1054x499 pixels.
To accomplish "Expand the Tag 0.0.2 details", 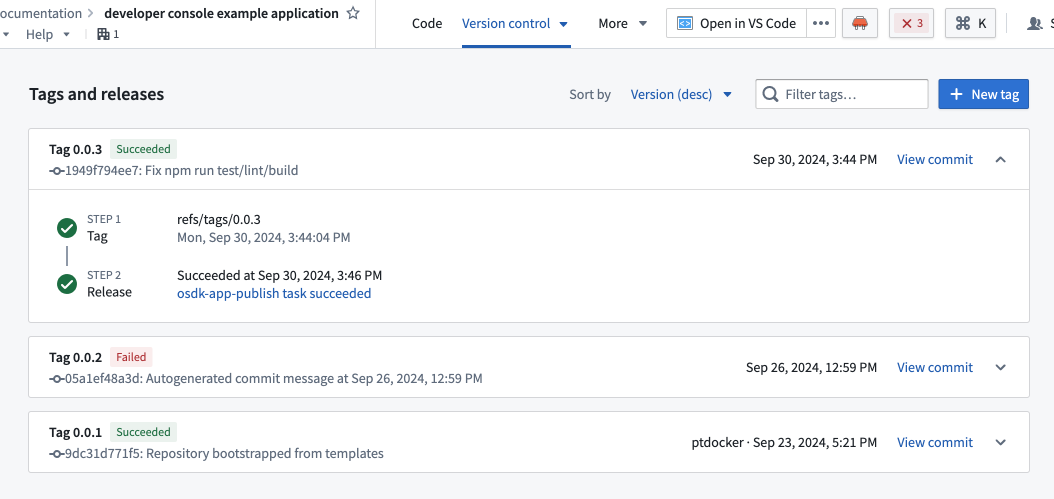I will pos(1001,367).
